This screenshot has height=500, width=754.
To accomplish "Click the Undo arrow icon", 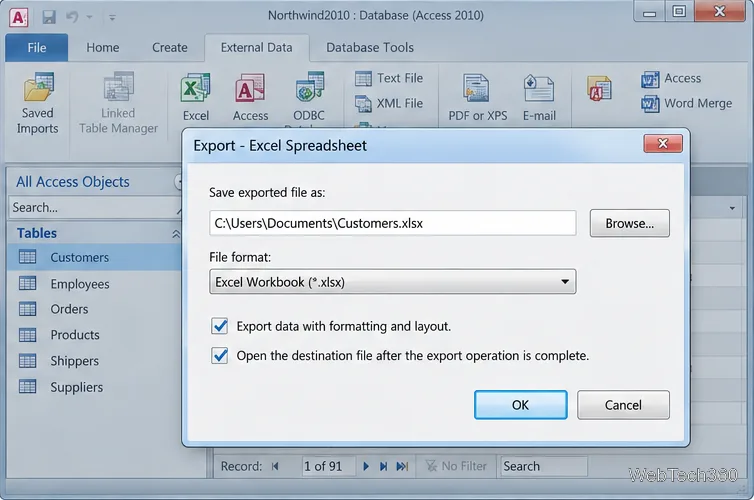I will coord(72,17).
